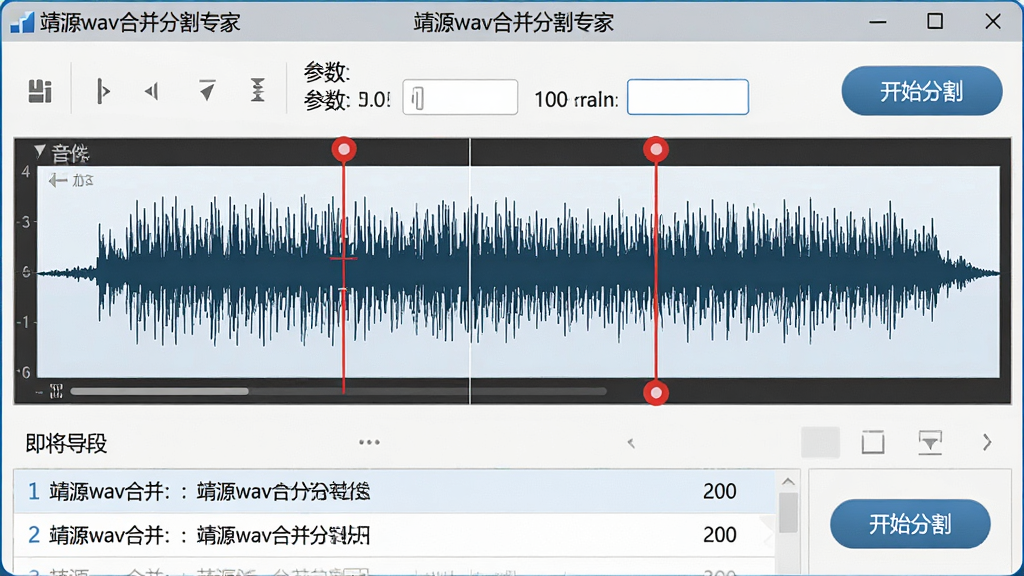Click the 即将导段 section label
The height and width of the screenshot is (576, 1024).
click(x=66, y=443)
